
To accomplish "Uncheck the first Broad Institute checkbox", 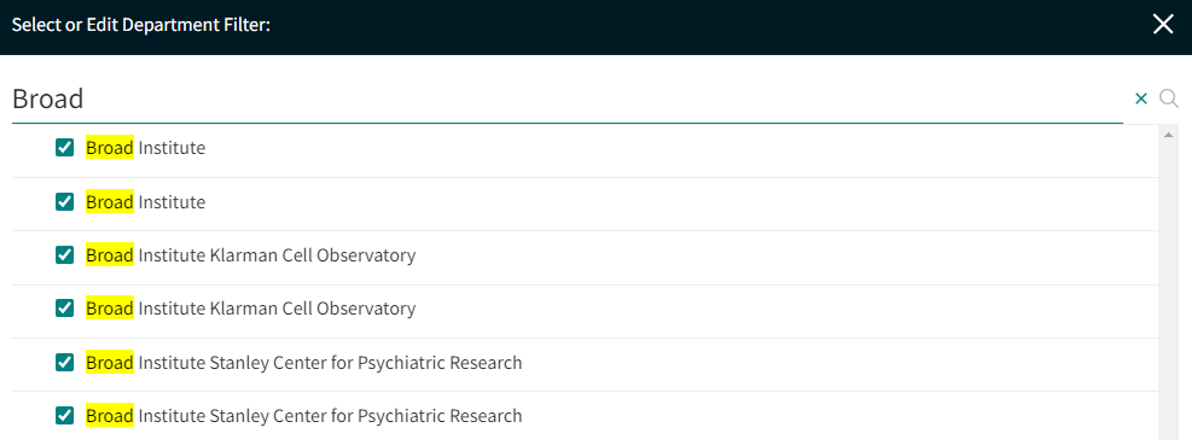I will pyautogui.click(x=65, y=147).
